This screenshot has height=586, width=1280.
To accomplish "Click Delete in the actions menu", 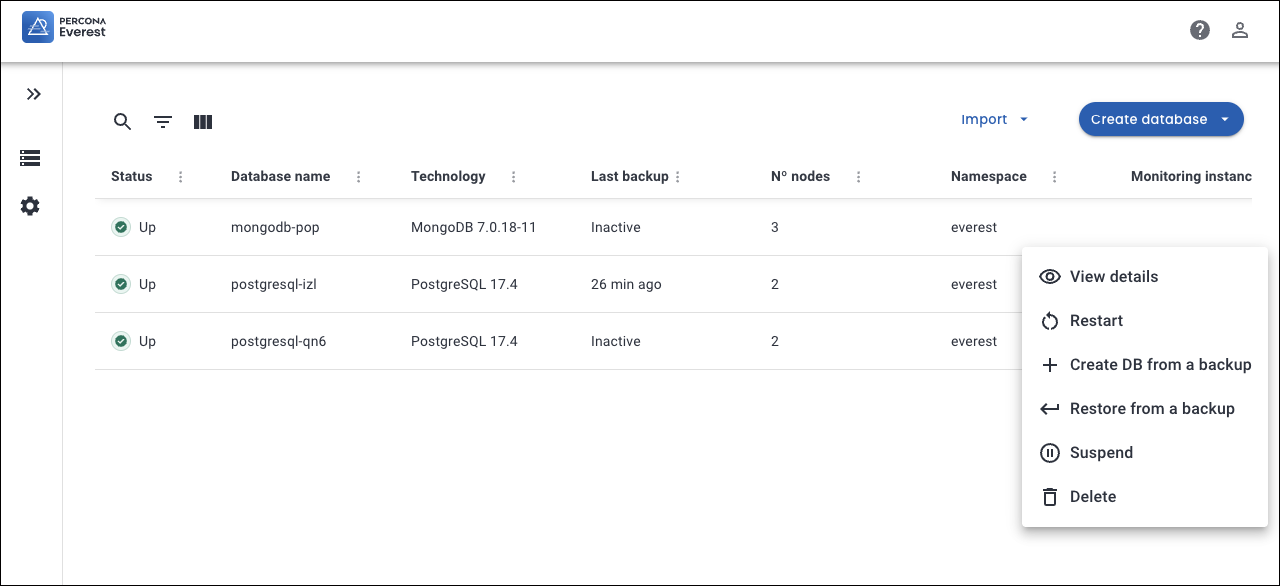I will click(1092, 497).
